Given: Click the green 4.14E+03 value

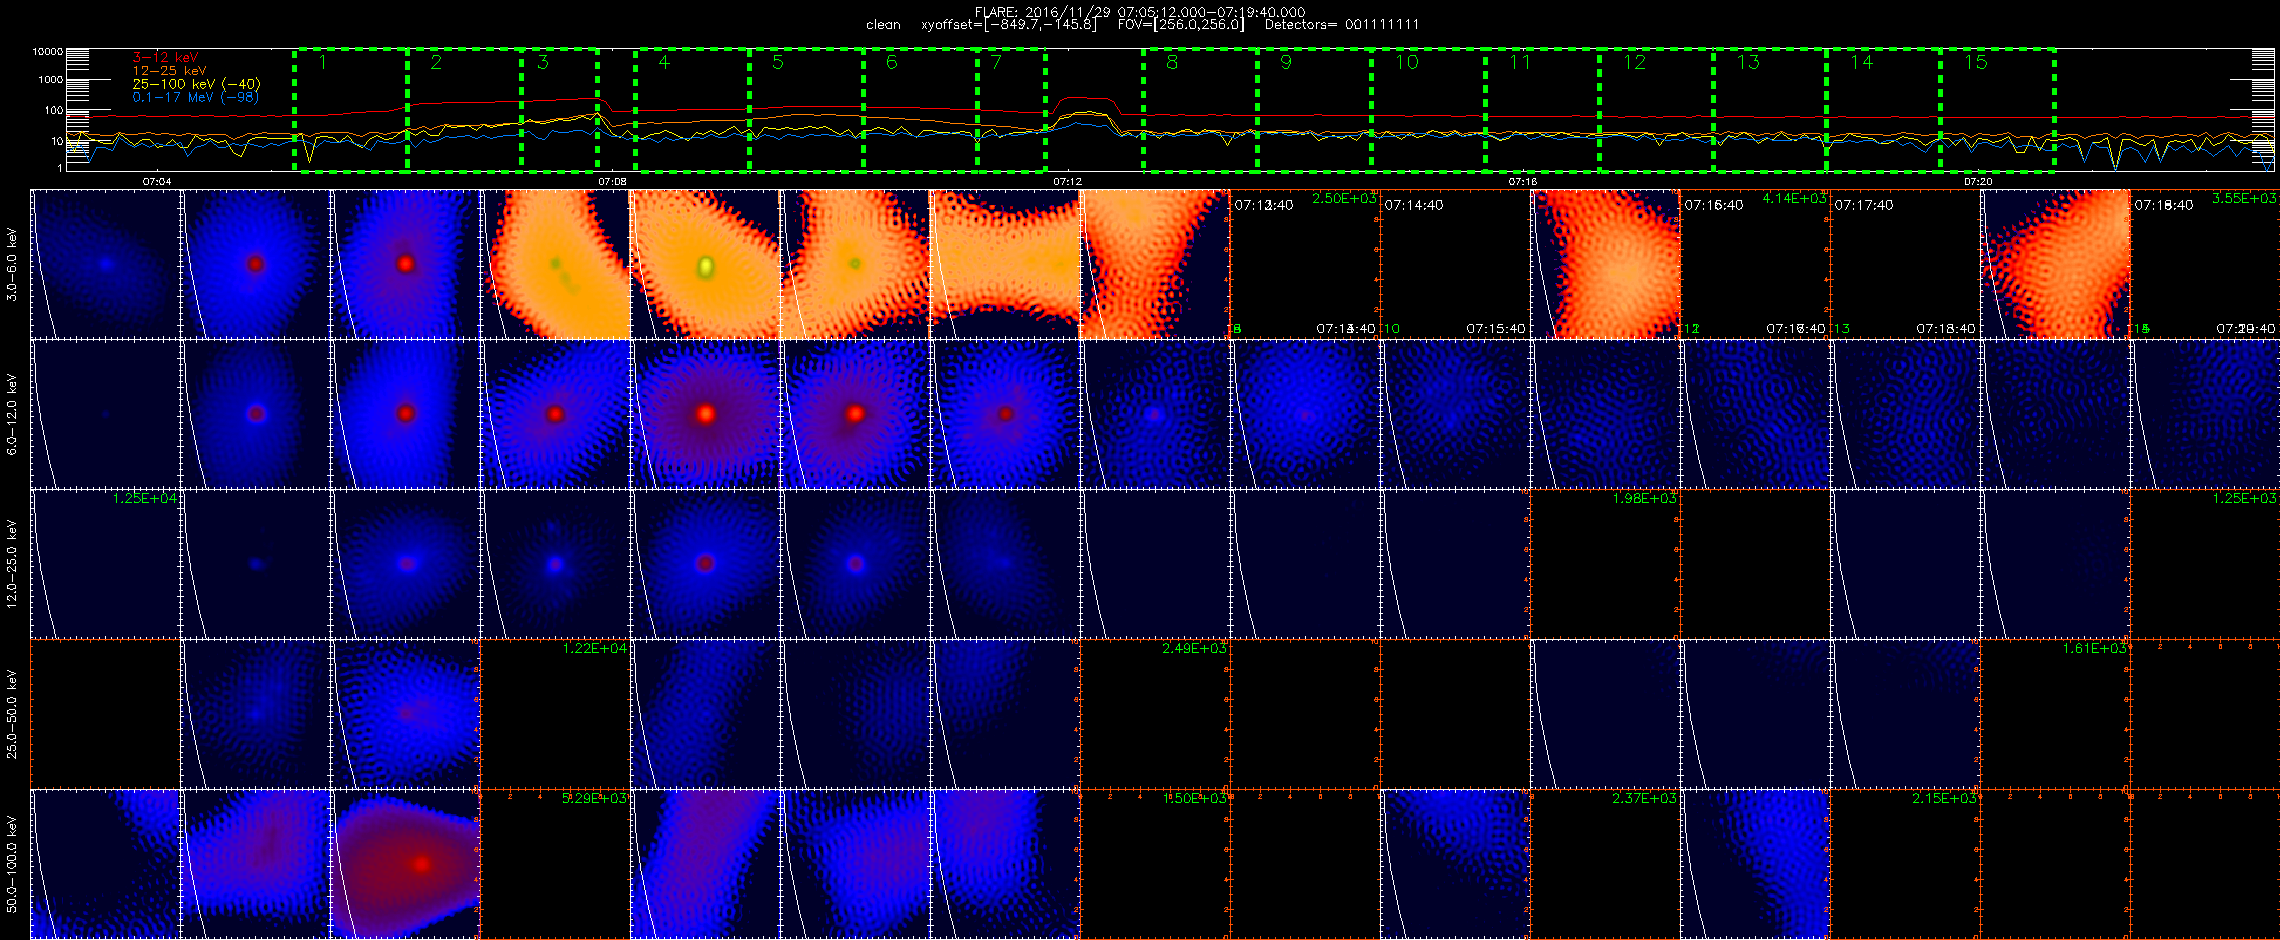Looking at the screenshot, I should (x=1794, y=199).
